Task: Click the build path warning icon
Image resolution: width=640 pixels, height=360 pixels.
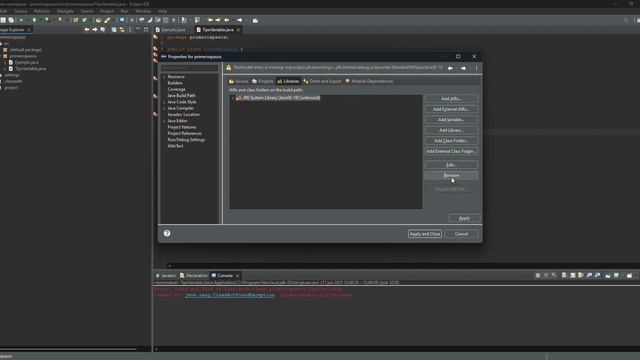Action: [229, 68]
